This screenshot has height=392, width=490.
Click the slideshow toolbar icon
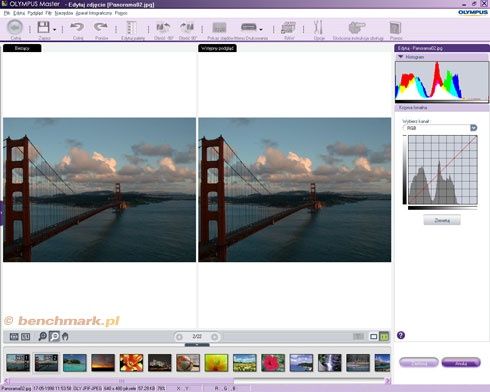click(x=220, y=28)
